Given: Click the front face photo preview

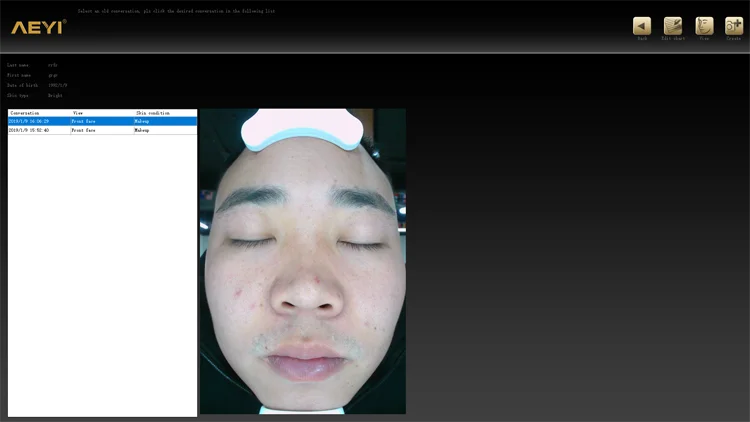Looking at the screenshot, I should pos(302,260).
